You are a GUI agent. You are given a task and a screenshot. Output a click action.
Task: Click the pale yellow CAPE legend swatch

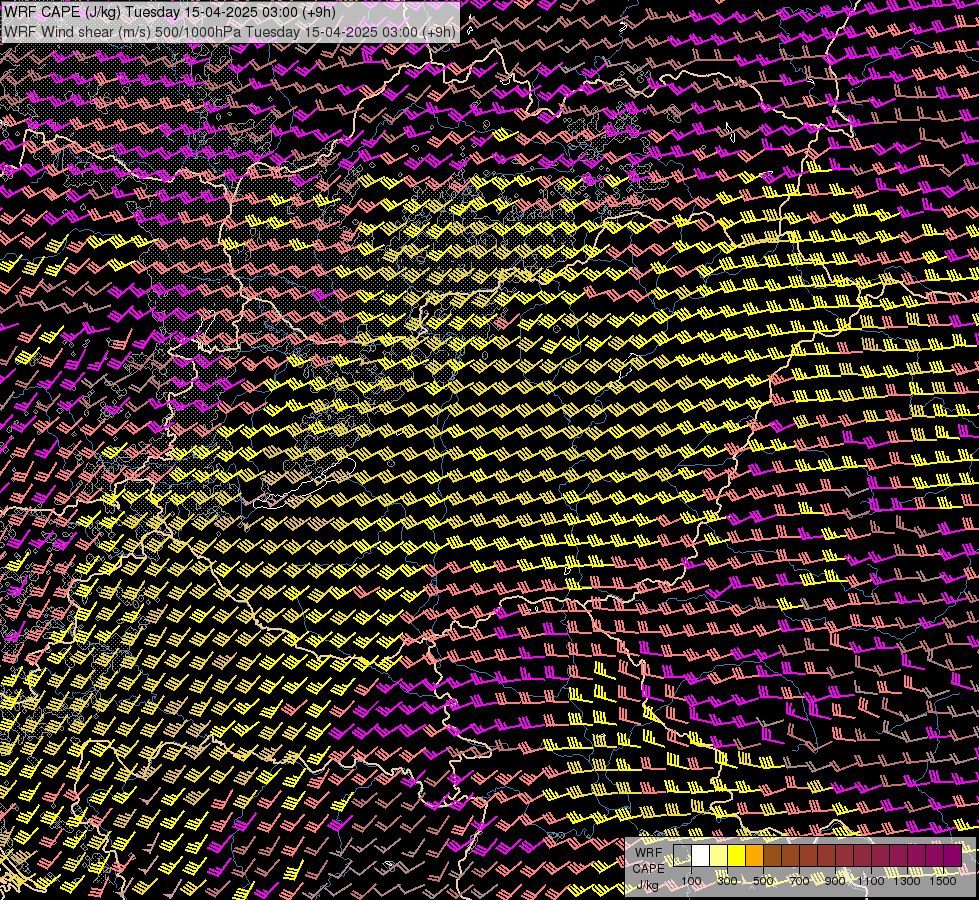coord(719,856)
